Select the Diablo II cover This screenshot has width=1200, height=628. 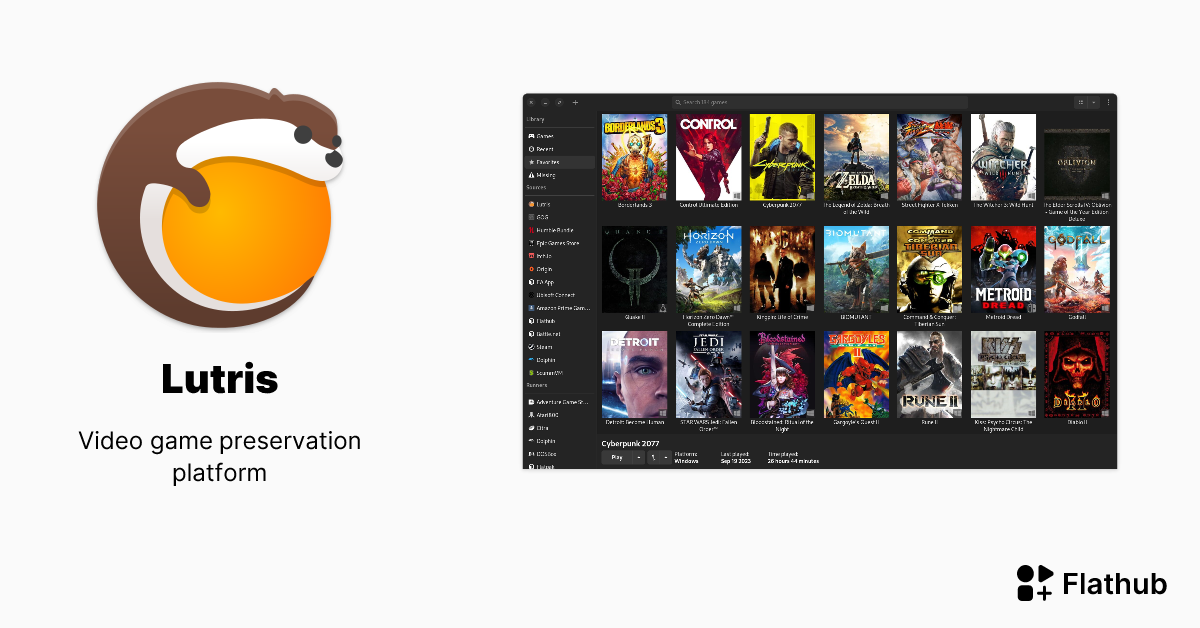[x=1077, y=375]
